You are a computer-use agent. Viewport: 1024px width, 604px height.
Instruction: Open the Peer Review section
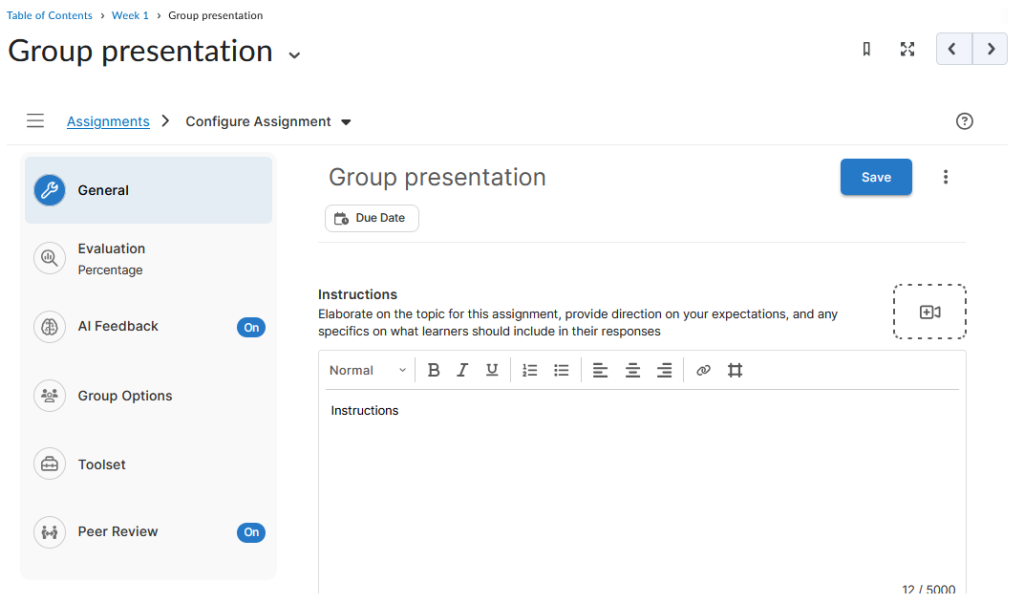click(x=148, y=532)
